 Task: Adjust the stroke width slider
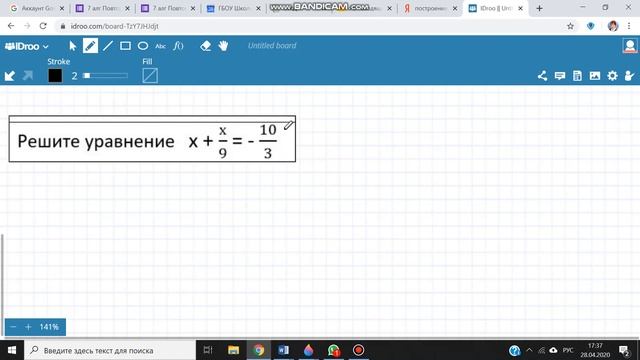pyautogui.click(x=105, y=76)
